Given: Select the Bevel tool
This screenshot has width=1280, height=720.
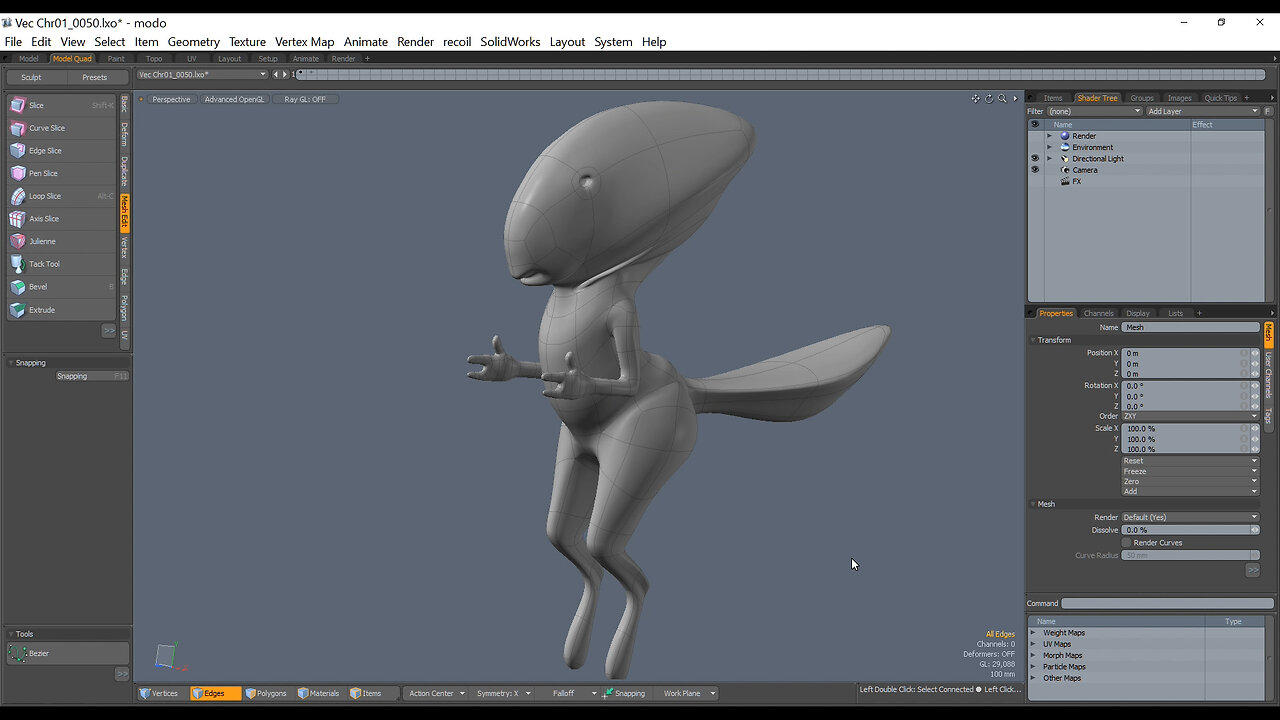Looking at the screenshot, I should (x=38, y=286).
